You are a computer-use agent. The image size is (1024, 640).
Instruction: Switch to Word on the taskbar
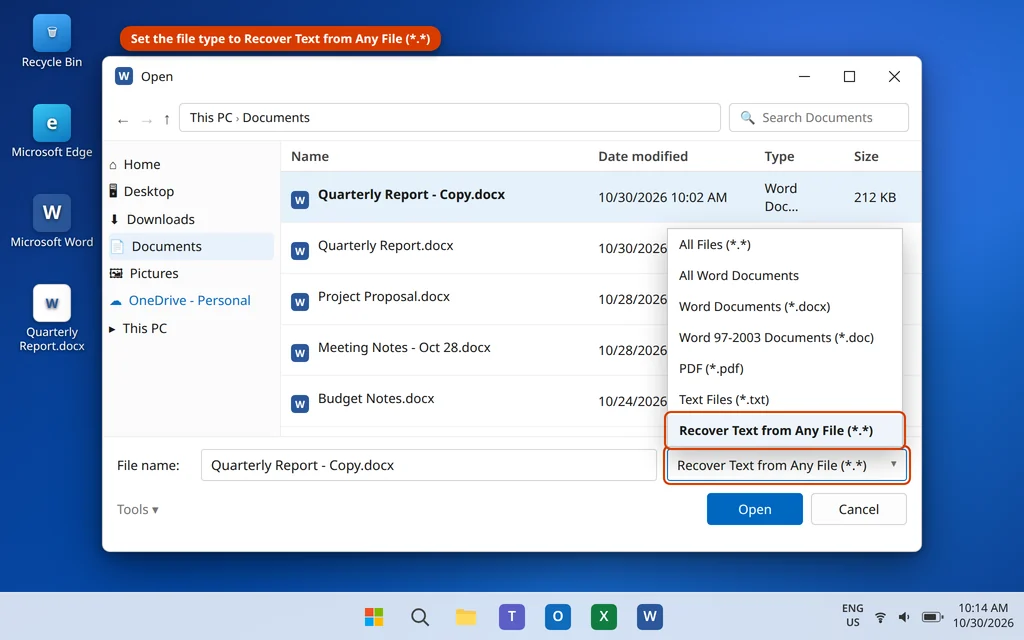tap(650, 616)
